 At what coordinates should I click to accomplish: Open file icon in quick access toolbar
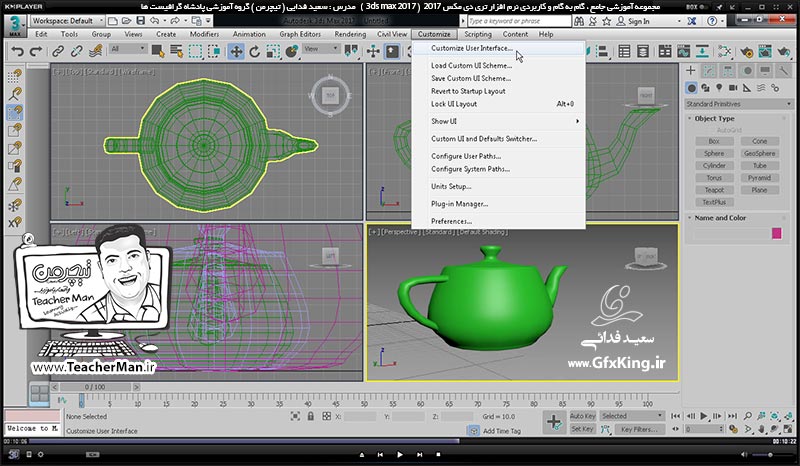coord(127,21)
